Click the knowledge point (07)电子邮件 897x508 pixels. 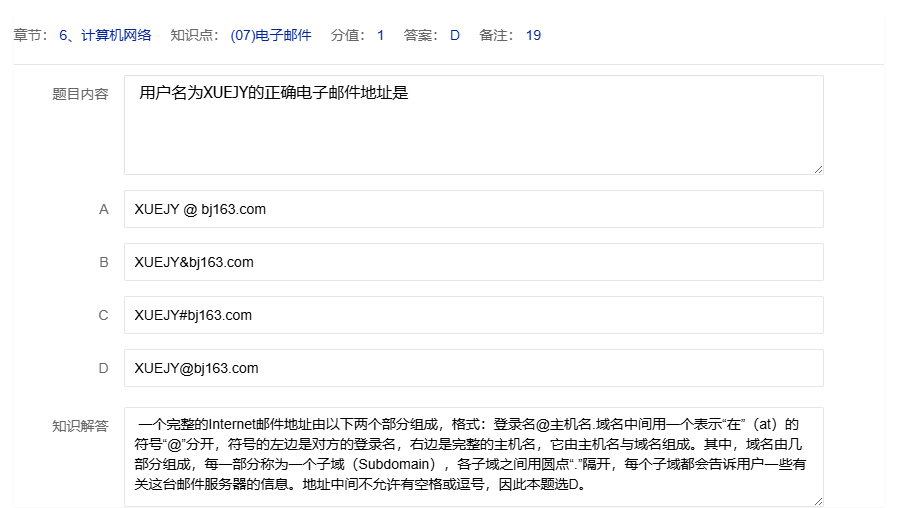click(270, 35)
